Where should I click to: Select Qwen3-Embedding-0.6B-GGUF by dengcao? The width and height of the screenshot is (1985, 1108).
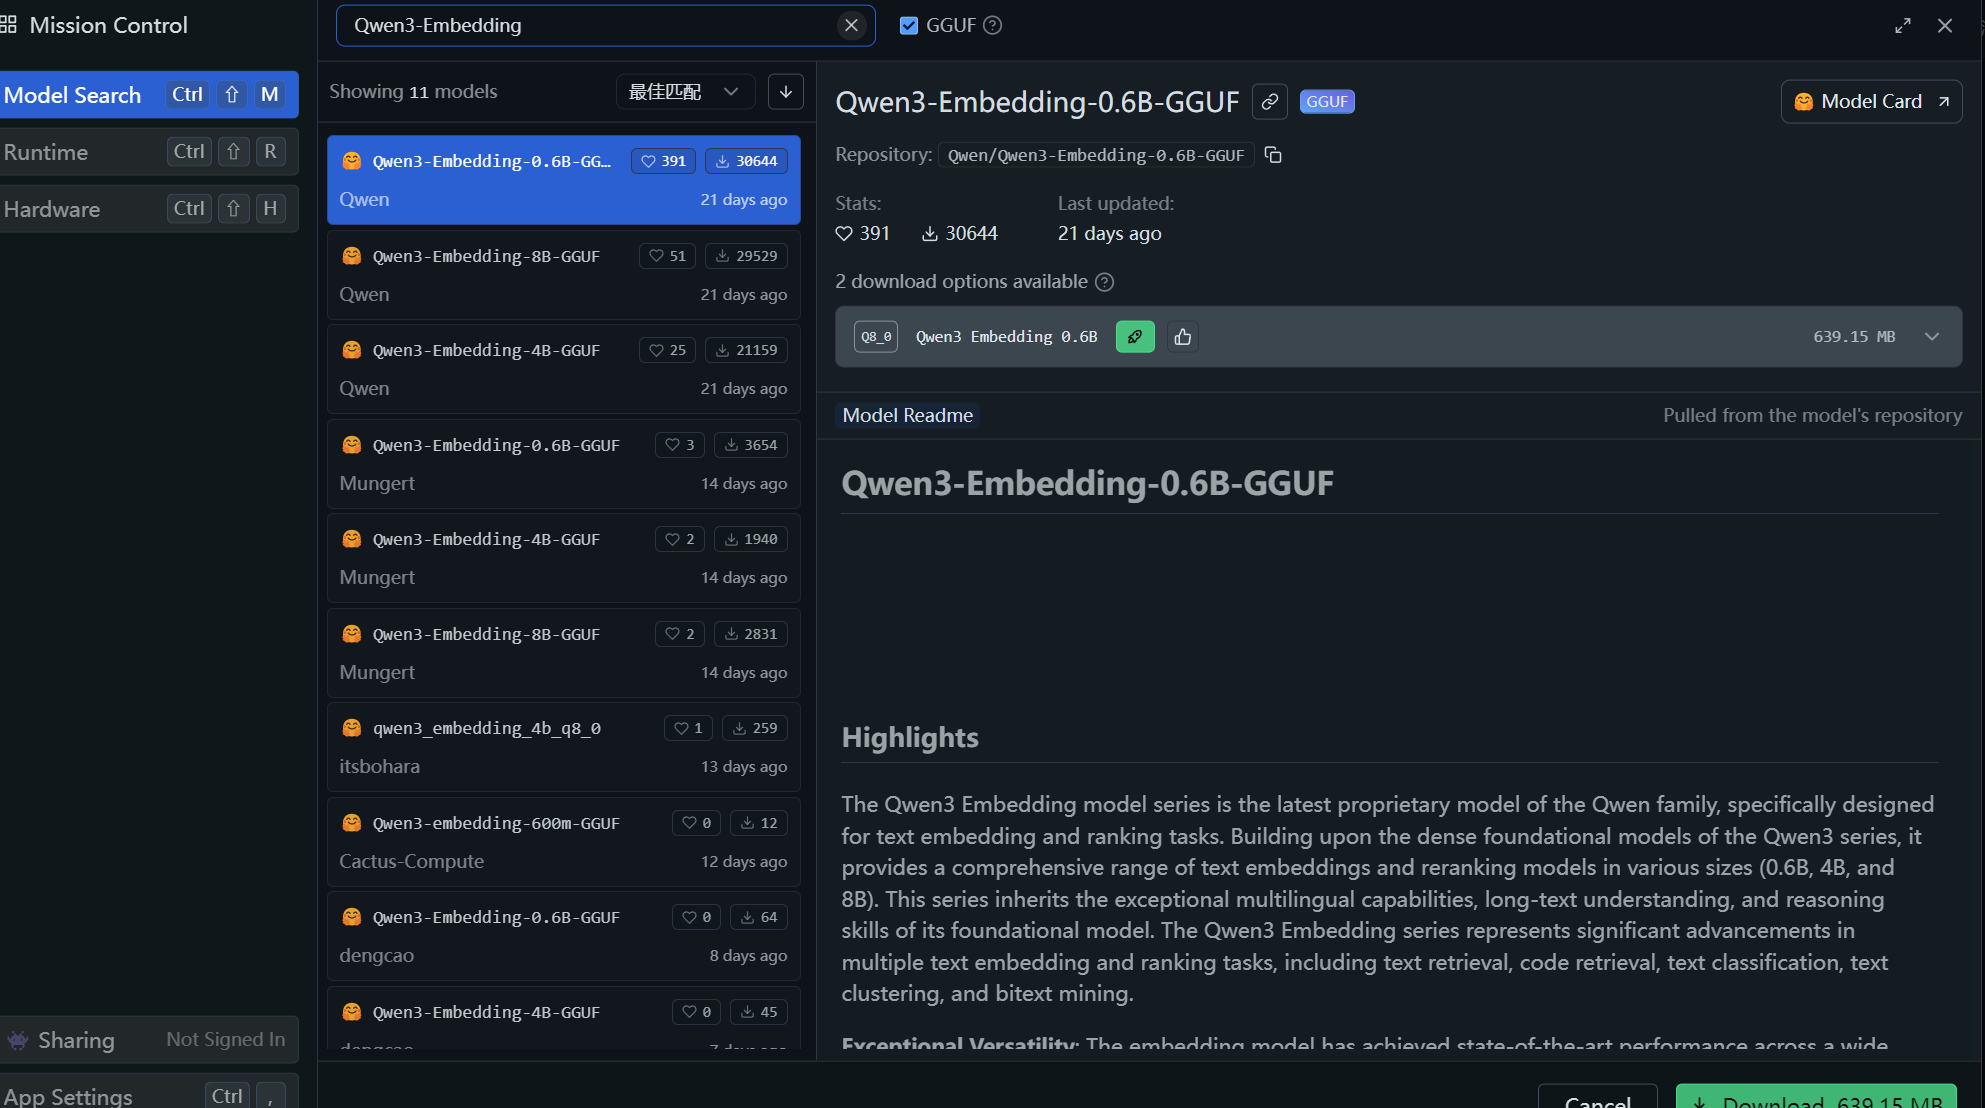click(564, 936)
